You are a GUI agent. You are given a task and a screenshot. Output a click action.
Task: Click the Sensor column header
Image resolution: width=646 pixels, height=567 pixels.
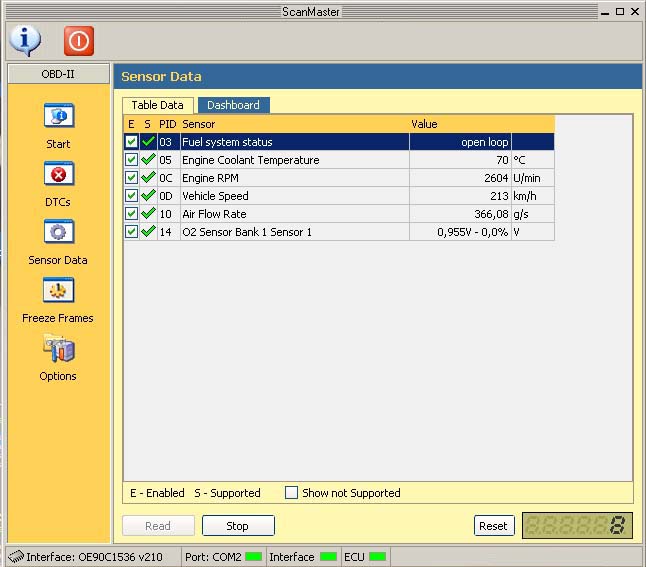(199, 124)
